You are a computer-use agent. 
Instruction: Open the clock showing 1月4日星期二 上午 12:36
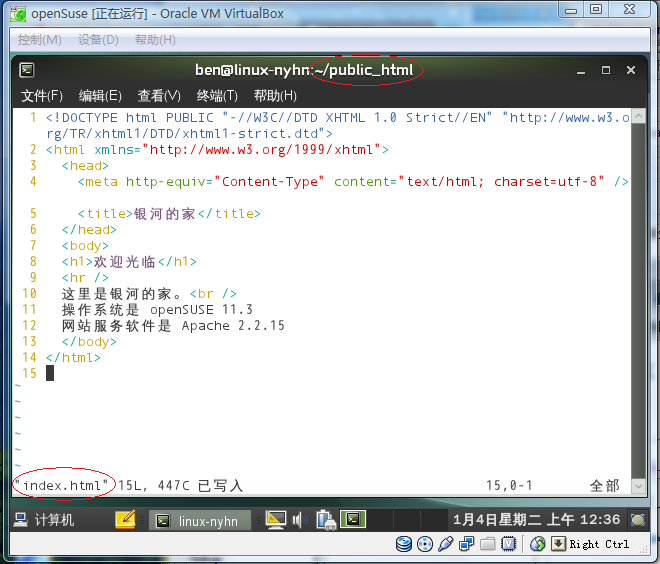536,520
